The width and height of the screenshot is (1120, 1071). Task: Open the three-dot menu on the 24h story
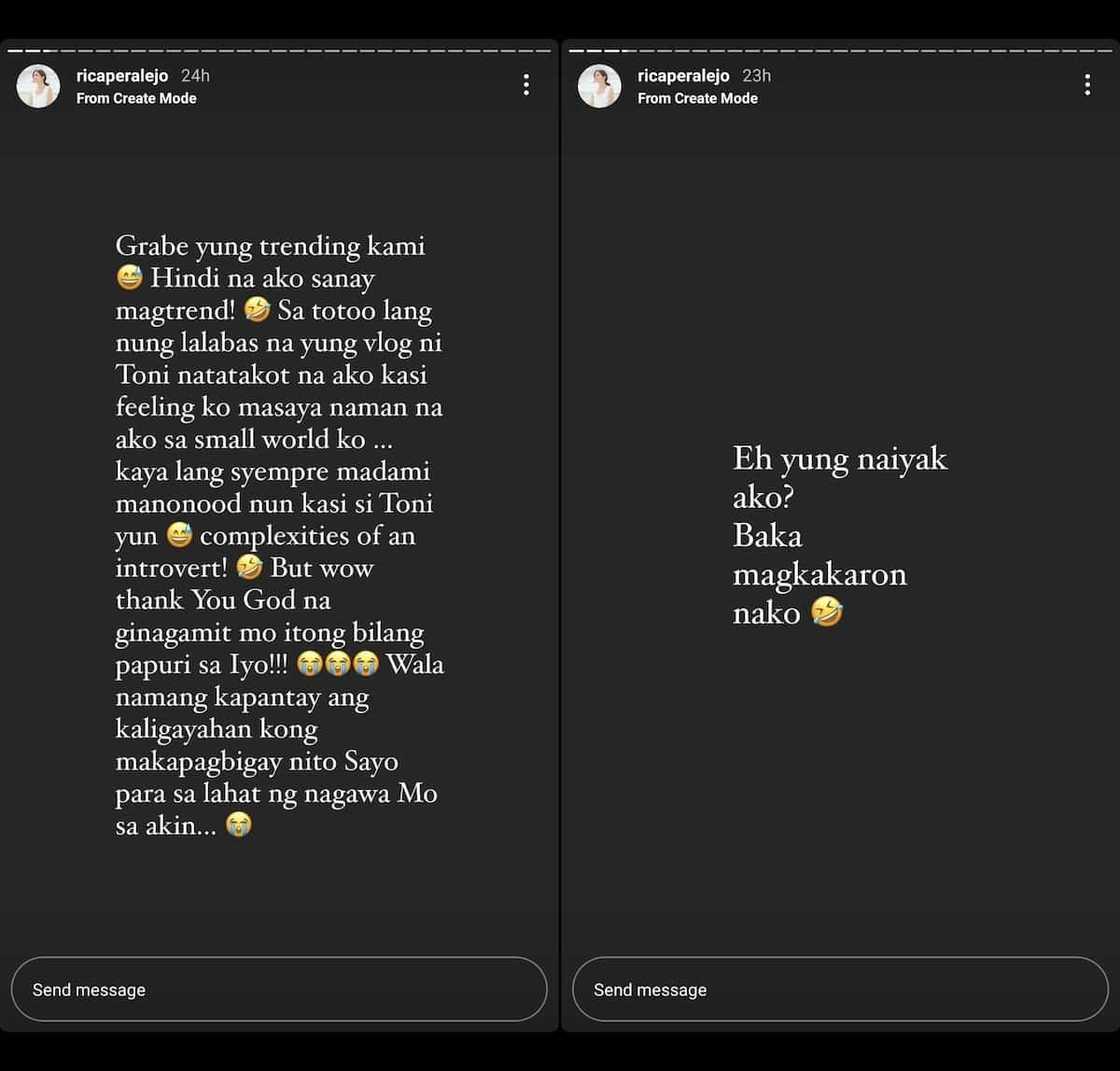click(526, 85)
